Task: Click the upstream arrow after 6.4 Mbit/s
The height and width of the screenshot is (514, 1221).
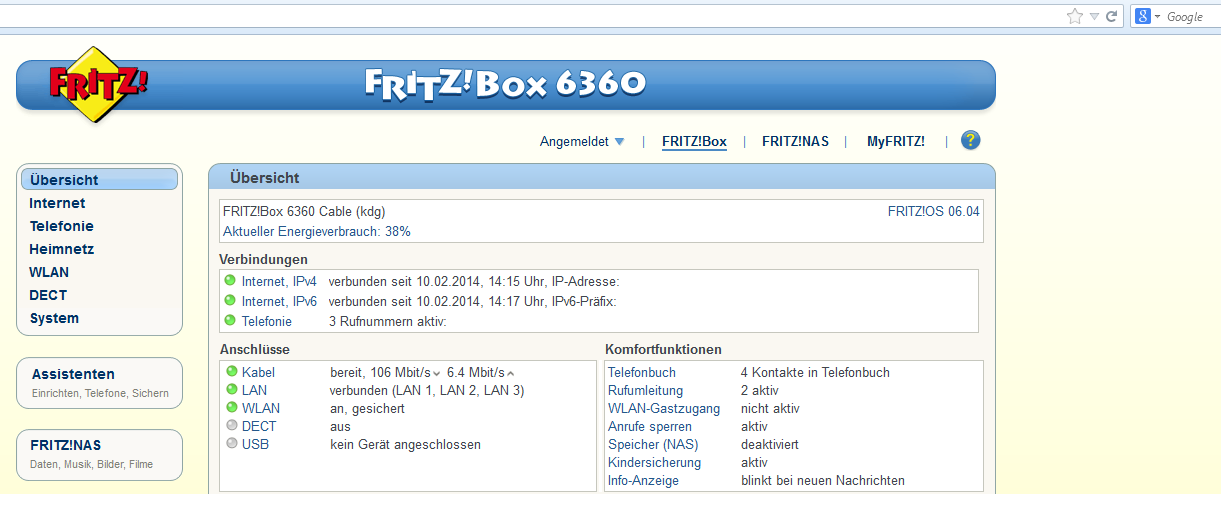Action: (x=510, y=374)
